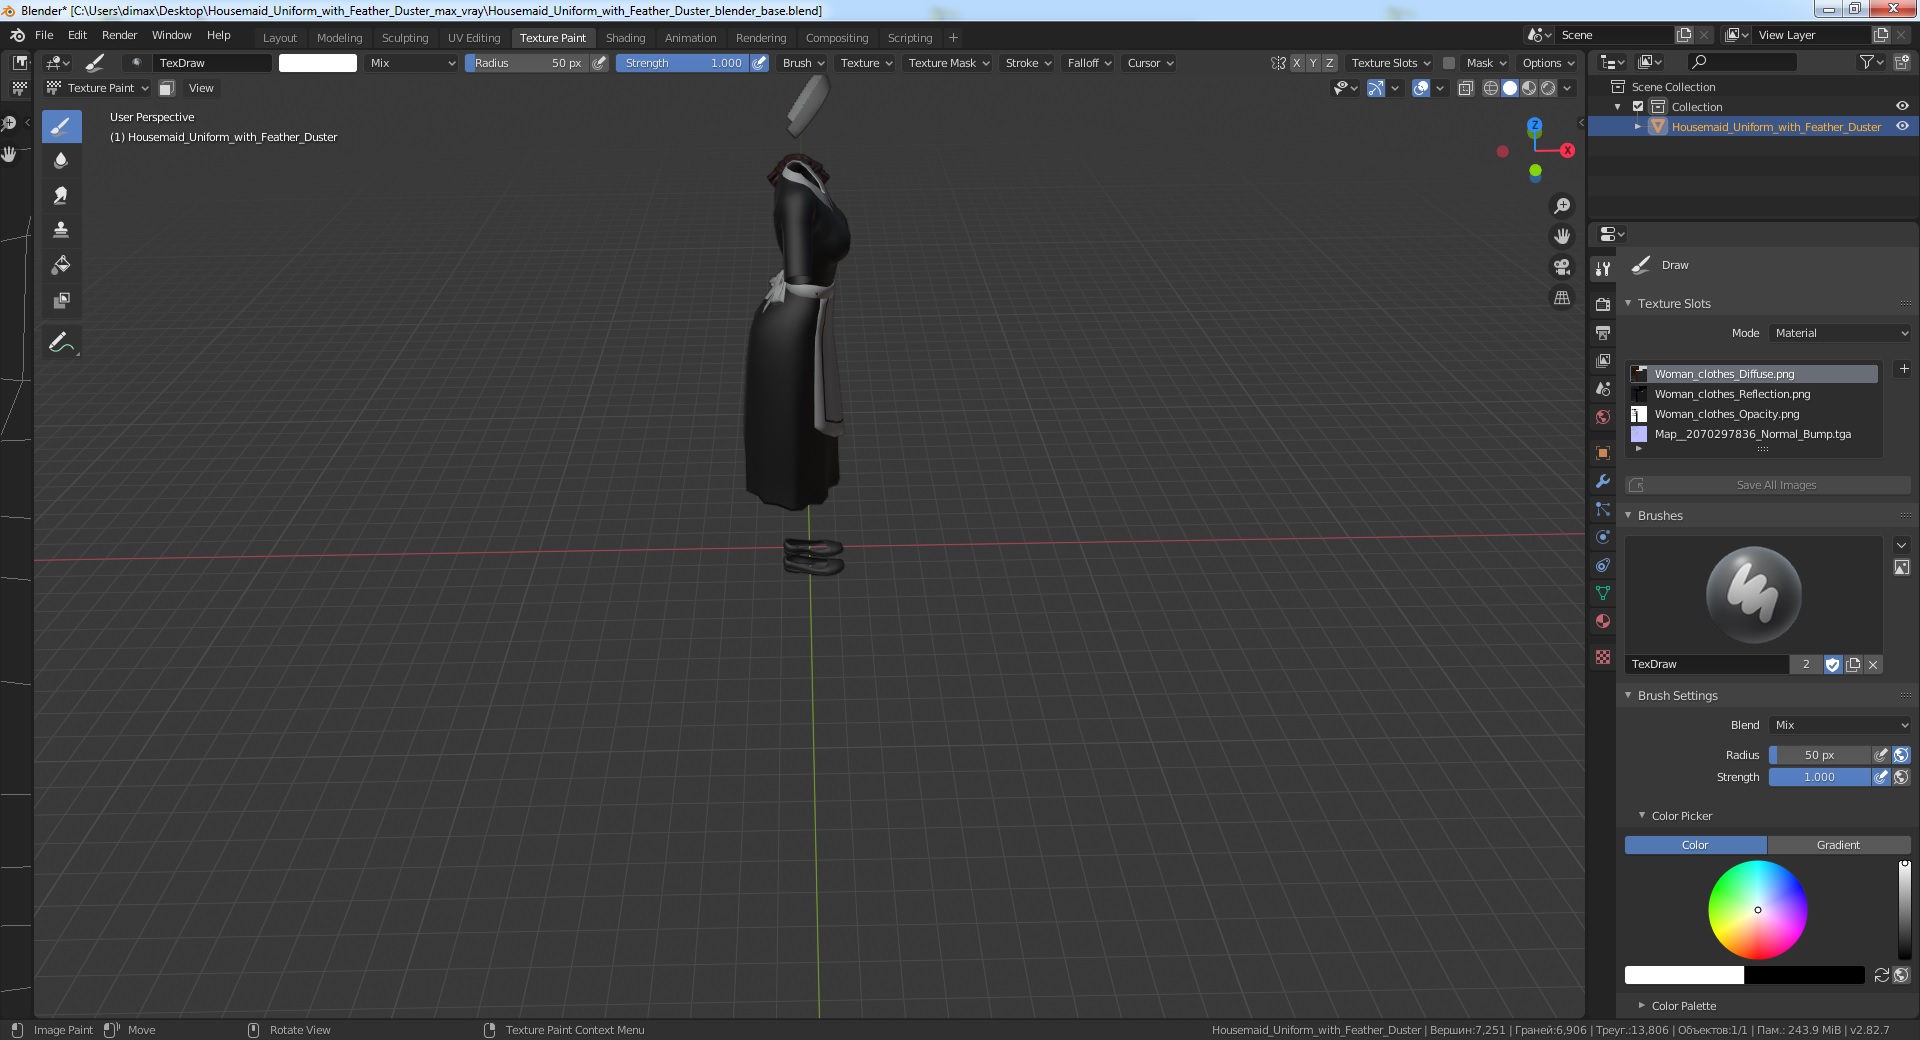Switch to the Shading workspace tab

point(625,38)
